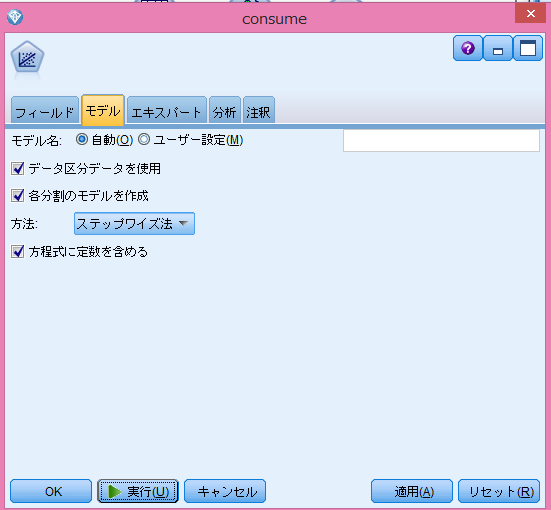Select the 自動(O) model name radio button
551x510 pixels.
point(82,140)
